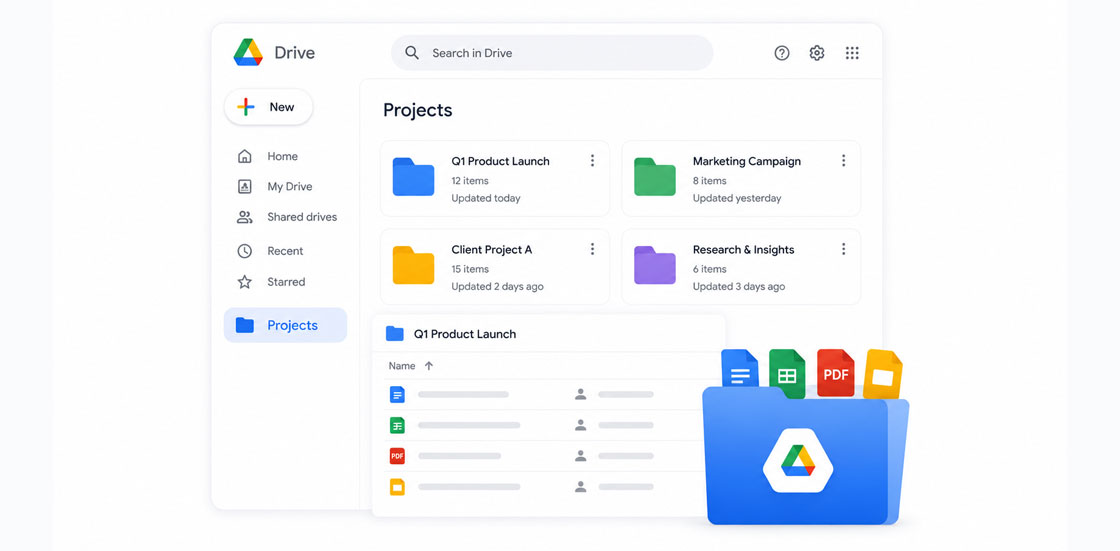Open the blue Q1 Product Launch folder icon
Screen dimensions: 1120x551
tap(414, 177)
